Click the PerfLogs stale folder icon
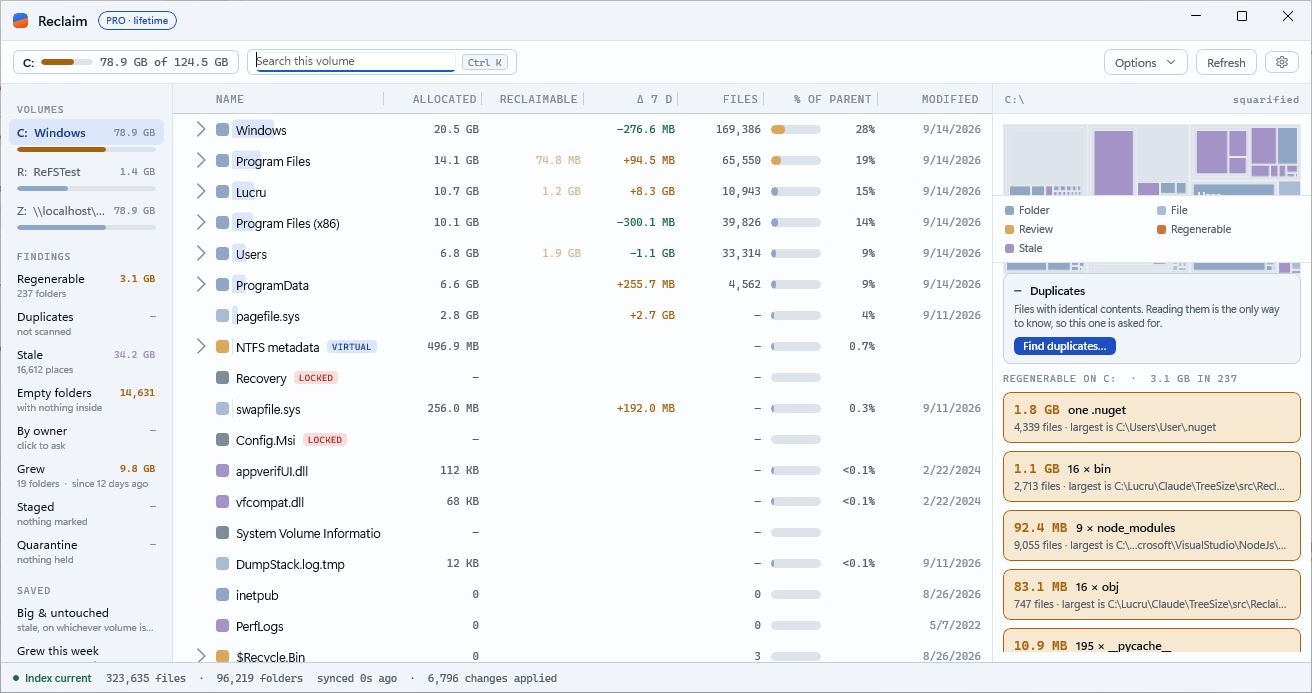Image resolution: width=1312 pixels, height=693 pixels. point(223,626)
